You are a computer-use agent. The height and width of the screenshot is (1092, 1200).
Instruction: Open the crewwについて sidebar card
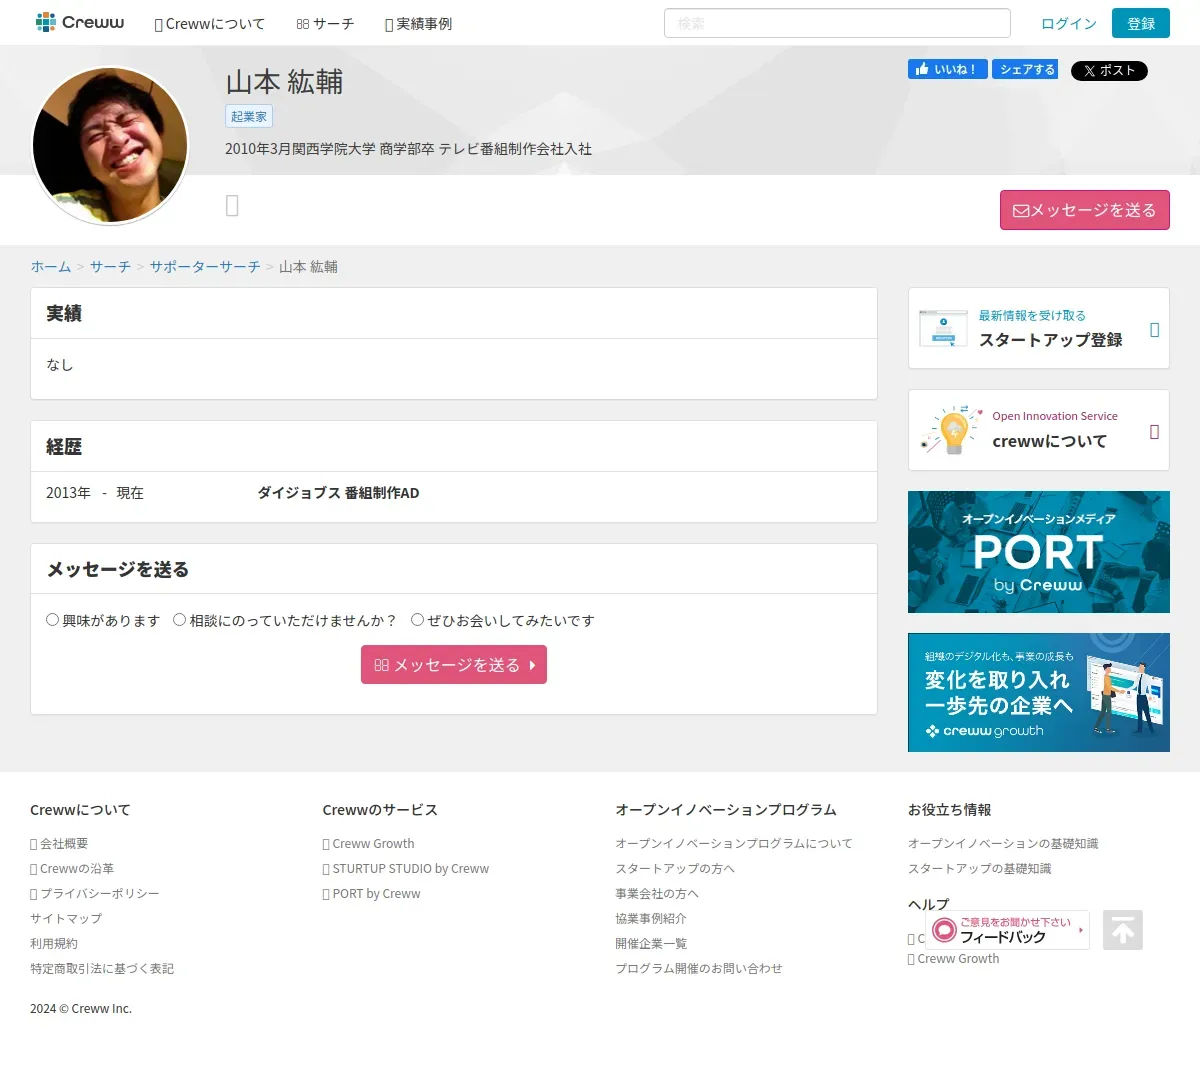(1039, 430)
